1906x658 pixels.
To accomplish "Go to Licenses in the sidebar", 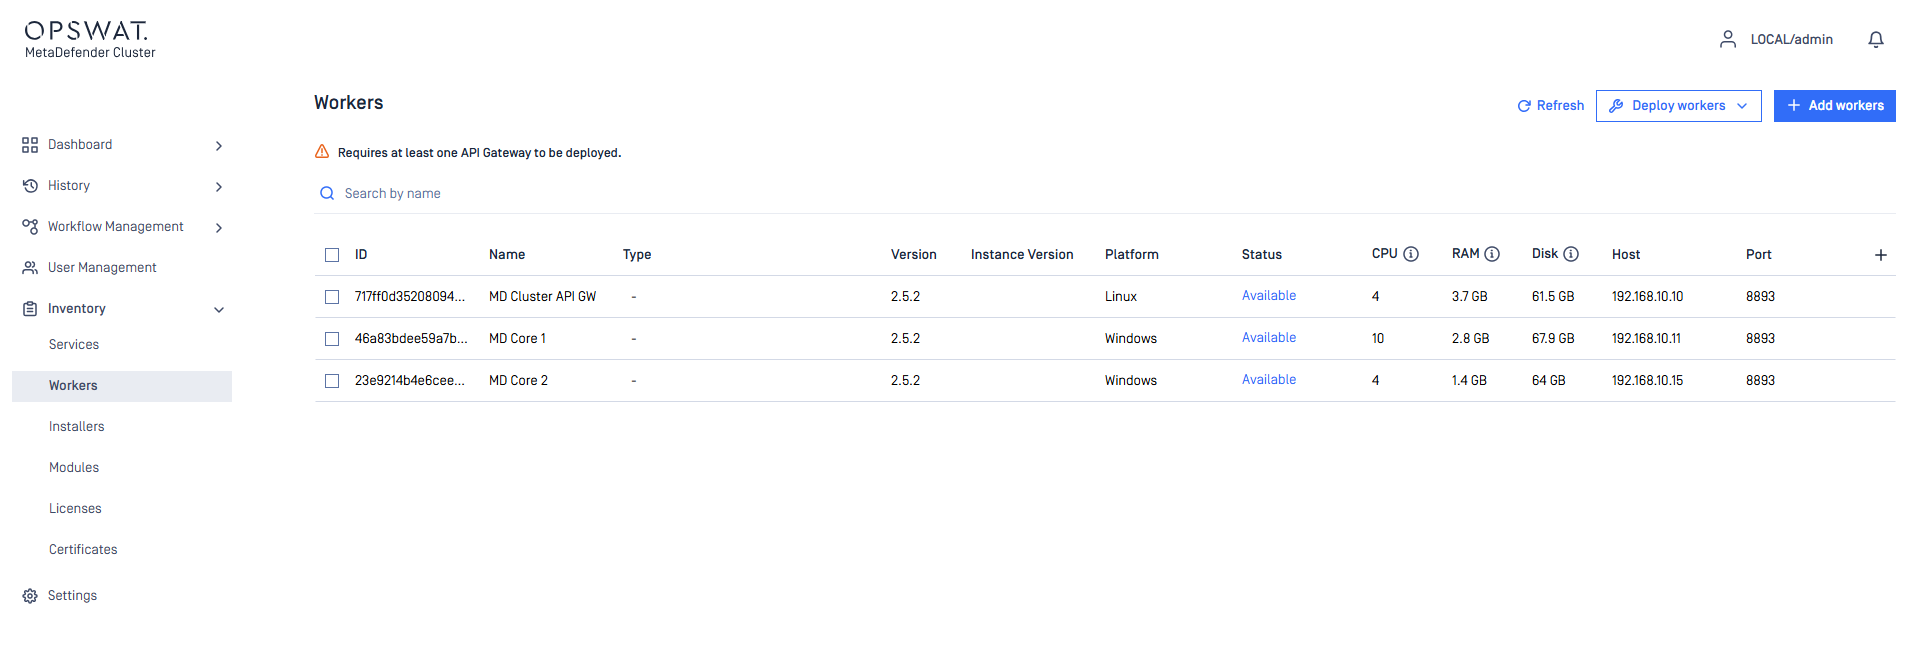I will tap(75, 509).
